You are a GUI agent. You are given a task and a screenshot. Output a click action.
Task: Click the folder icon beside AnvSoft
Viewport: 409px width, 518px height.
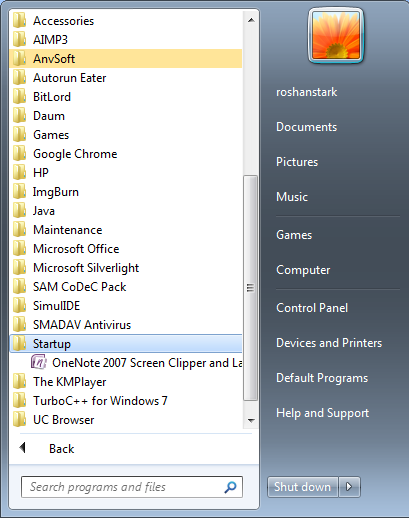click(19, 59)
